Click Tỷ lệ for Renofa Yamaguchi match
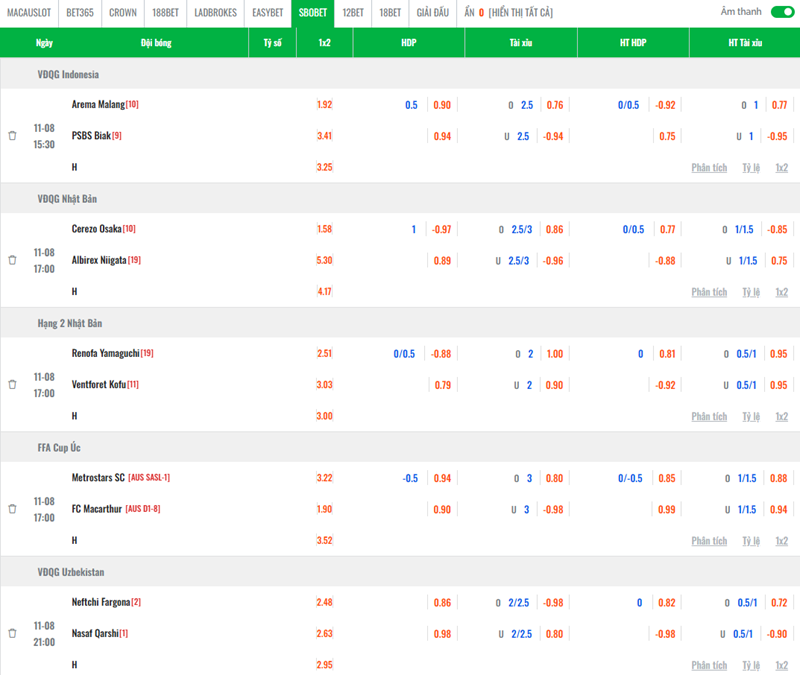The height and width of the screenshot is (675, 800). [x=751, y=417]
